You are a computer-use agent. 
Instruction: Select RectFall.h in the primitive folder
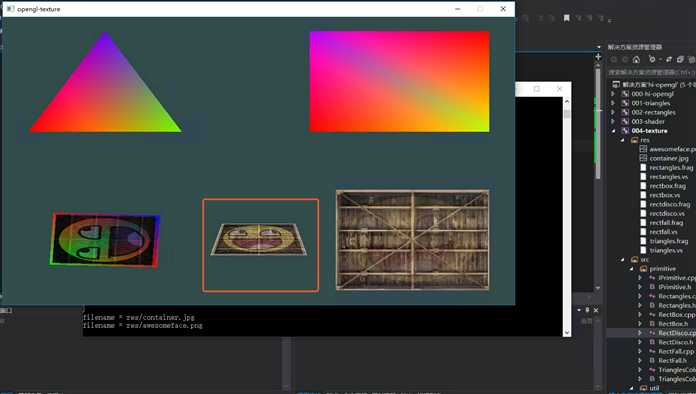[673, 360]
